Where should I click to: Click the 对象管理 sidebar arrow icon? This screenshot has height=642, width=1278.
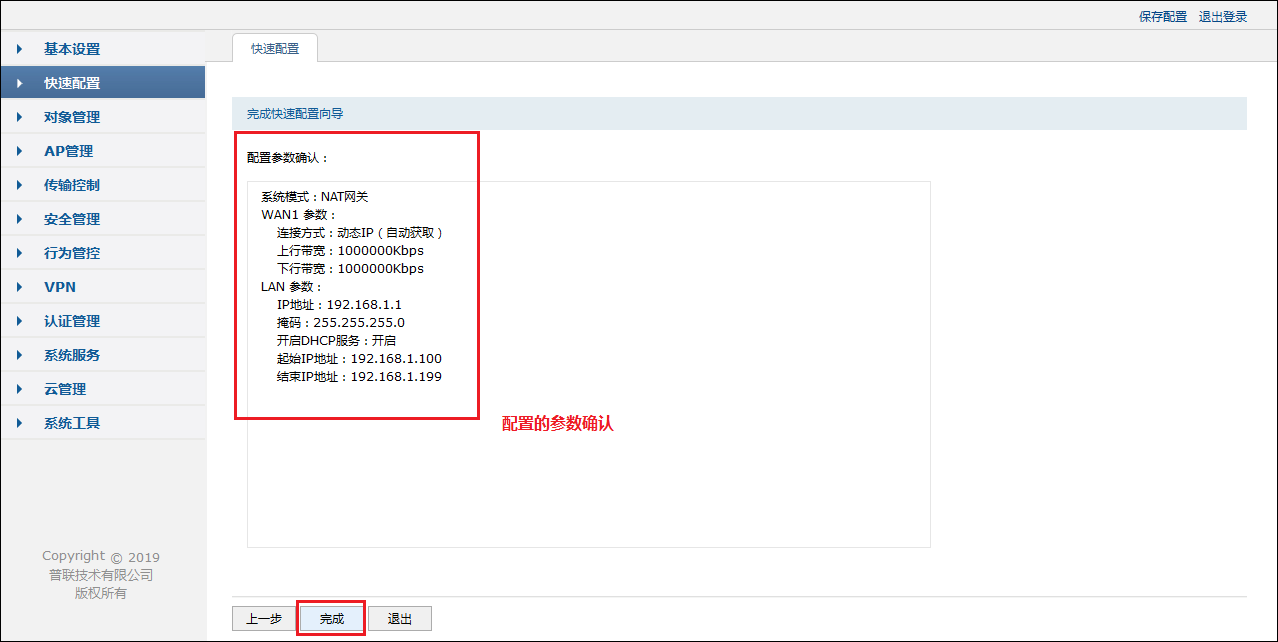[x=19, y=116]
